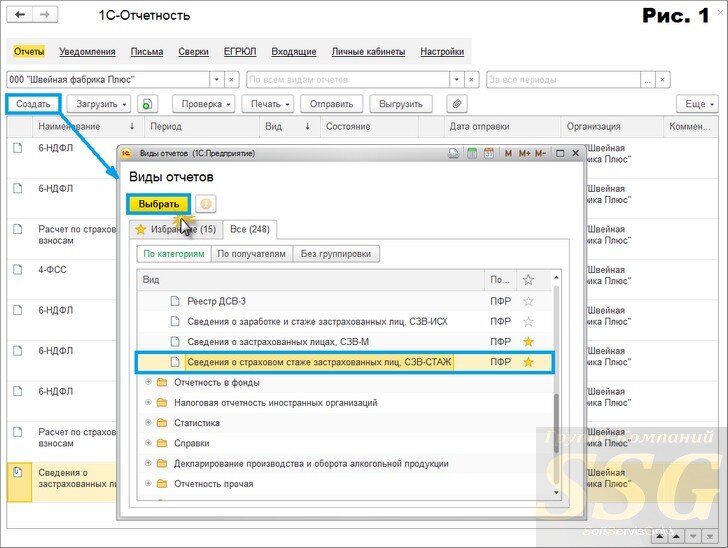Click the Выбрать button in dialog
Image resolution: width=728 pixels, height=548 pixels.
[x=159, y=204]
